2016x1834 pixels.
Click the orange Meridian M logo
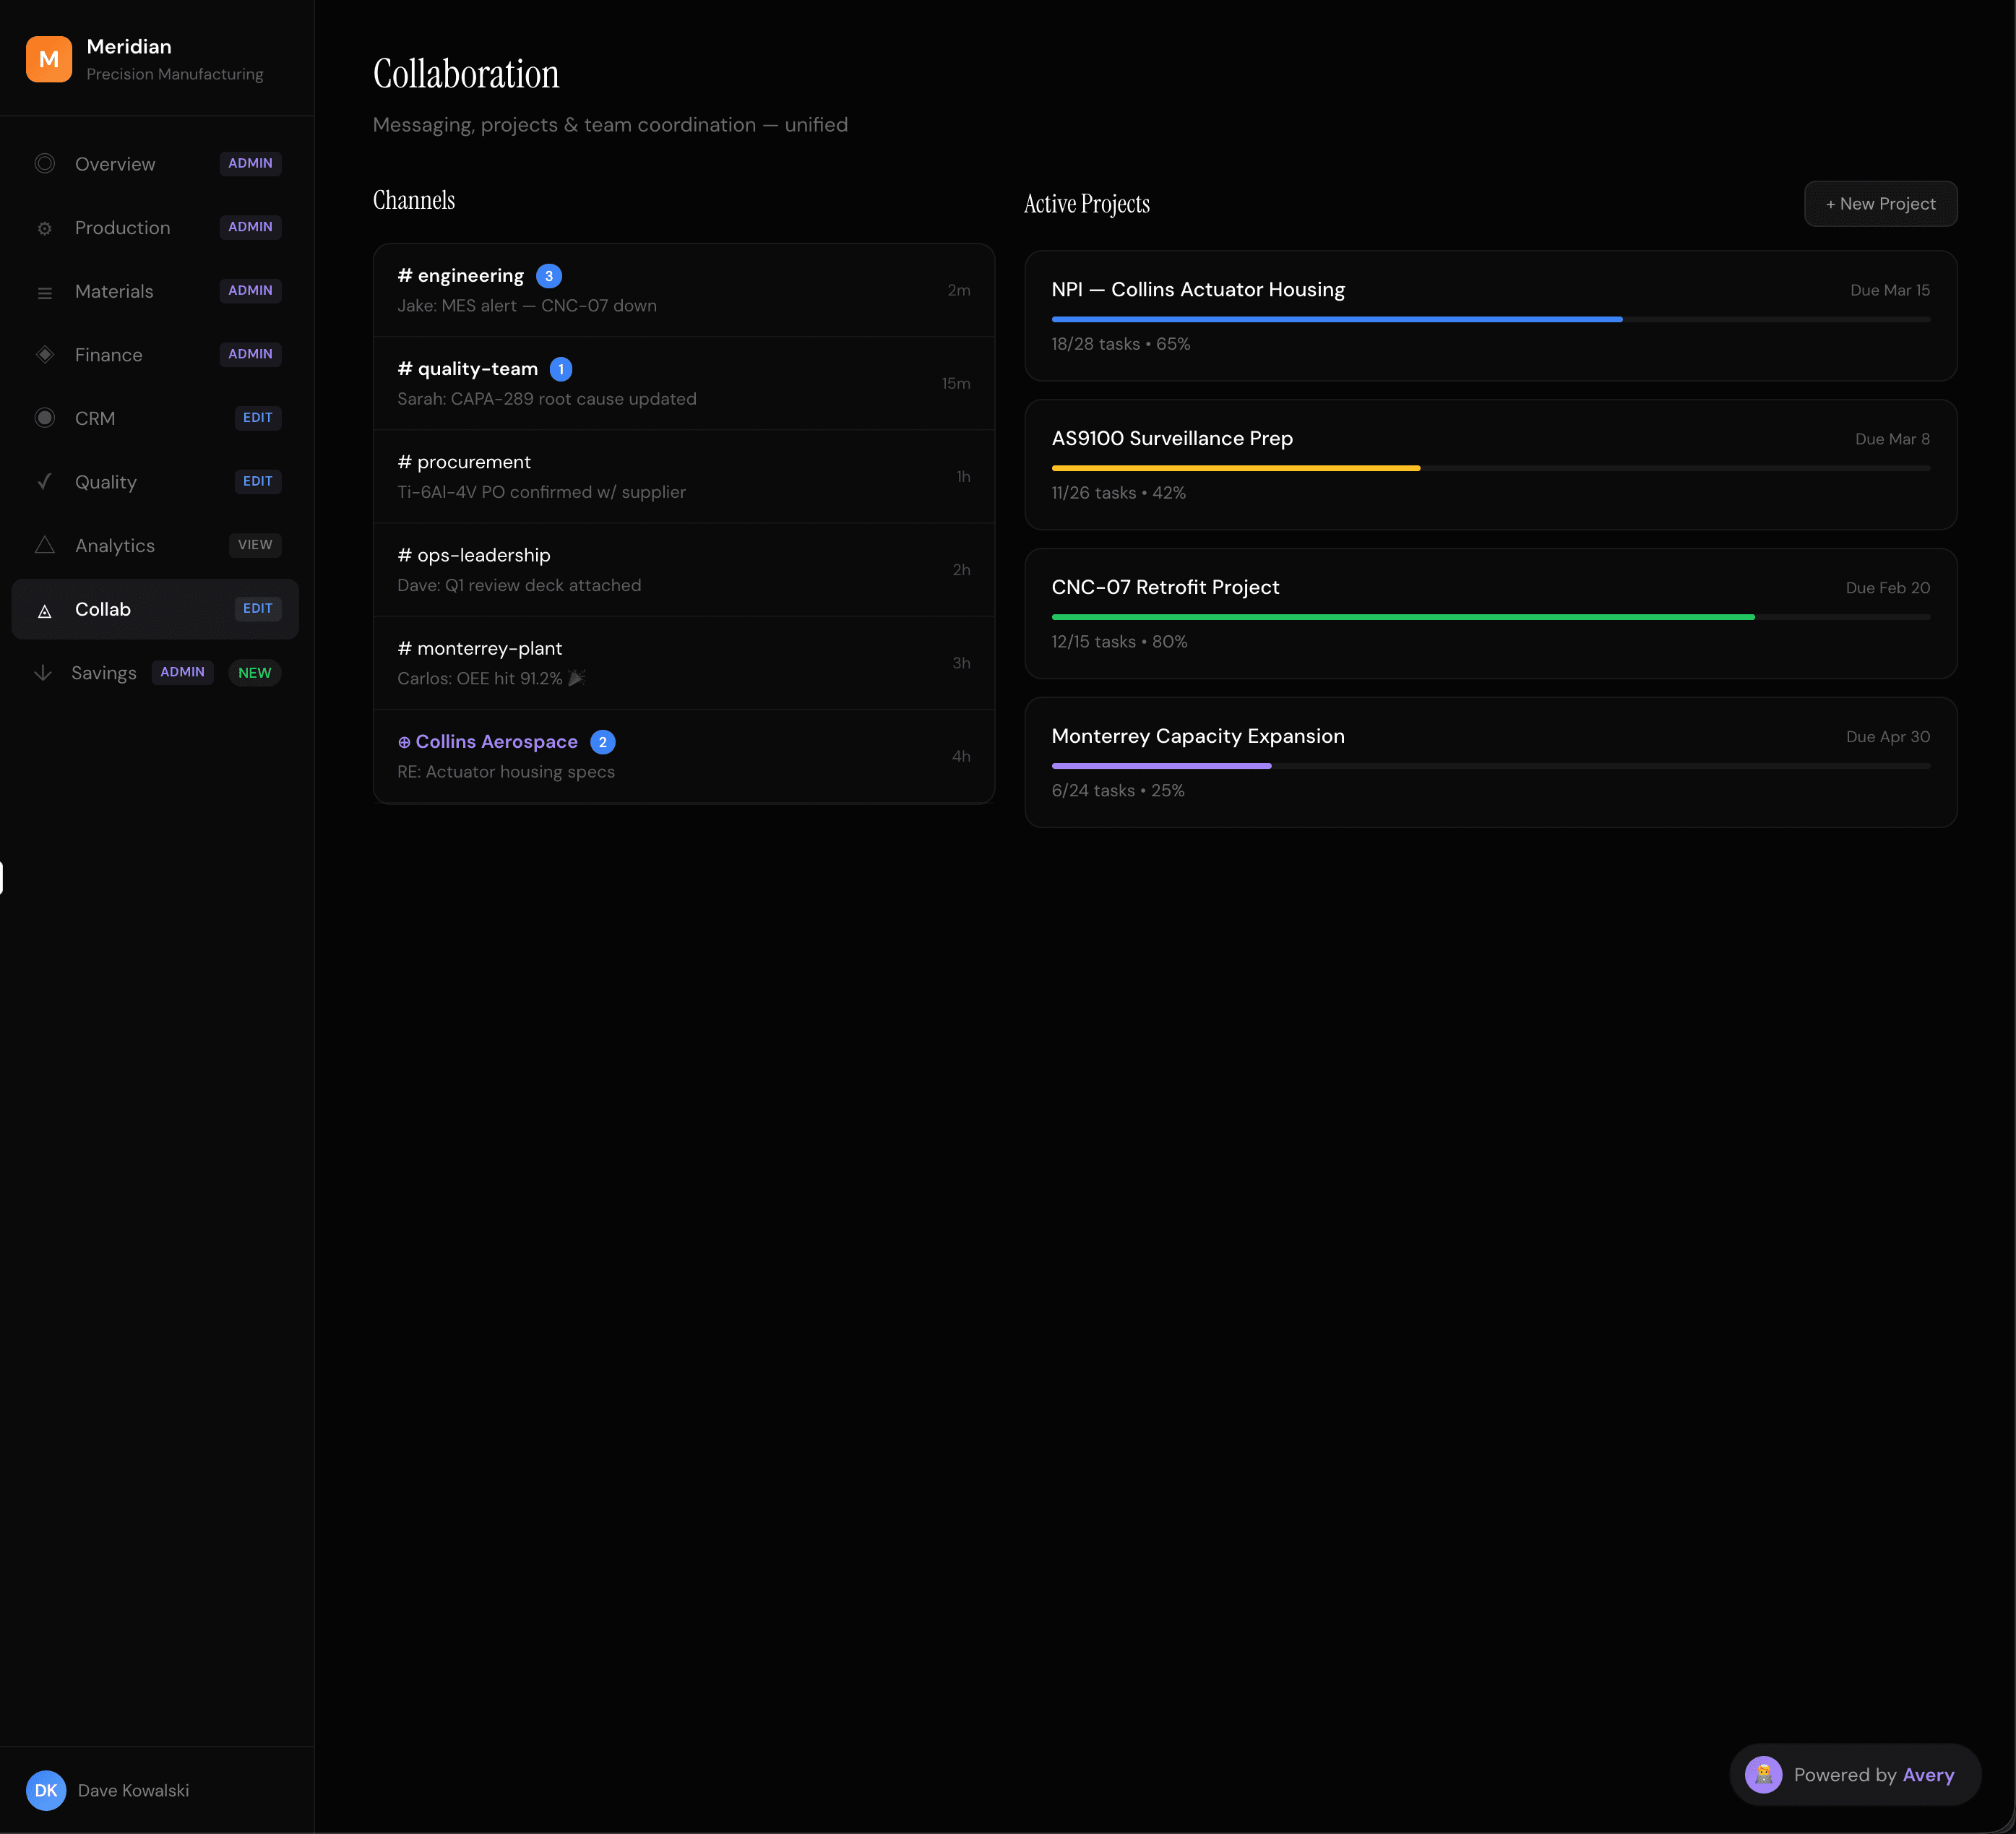48,59
